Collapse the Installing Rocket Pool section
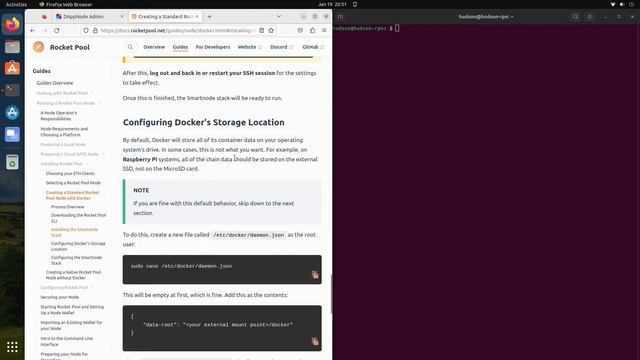Viewport: 640px width, 360px height. point(64,164)
